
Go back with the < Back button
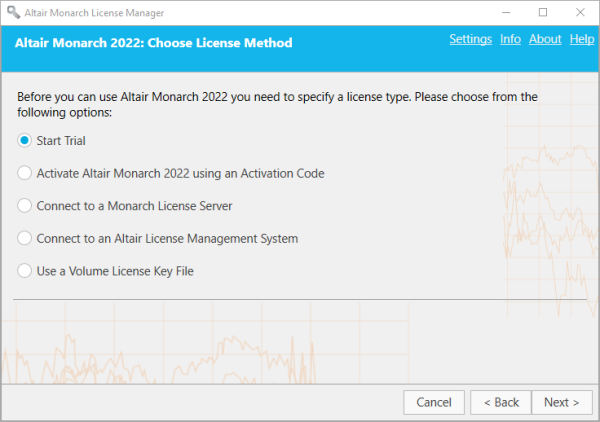click(x=501, y=402)
